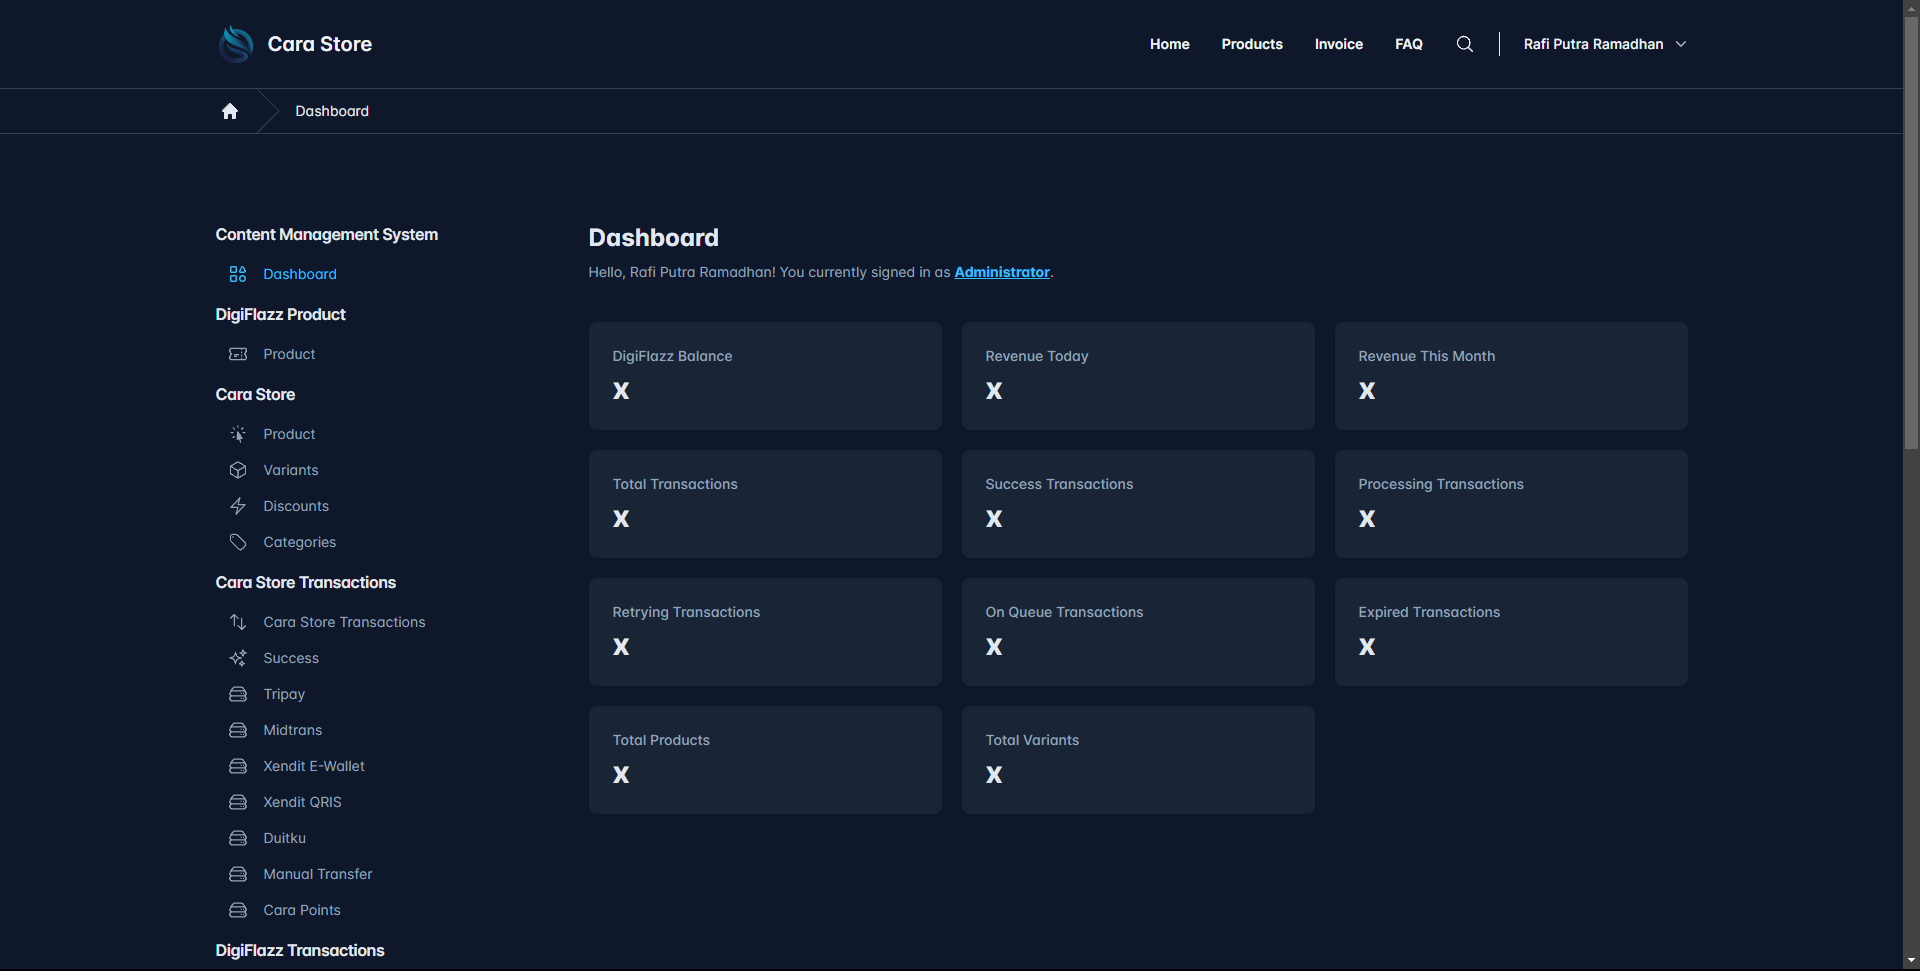Click the Revenue Today card
The height and width of the screenshot is (971, 1920).
coord(1138,376)
